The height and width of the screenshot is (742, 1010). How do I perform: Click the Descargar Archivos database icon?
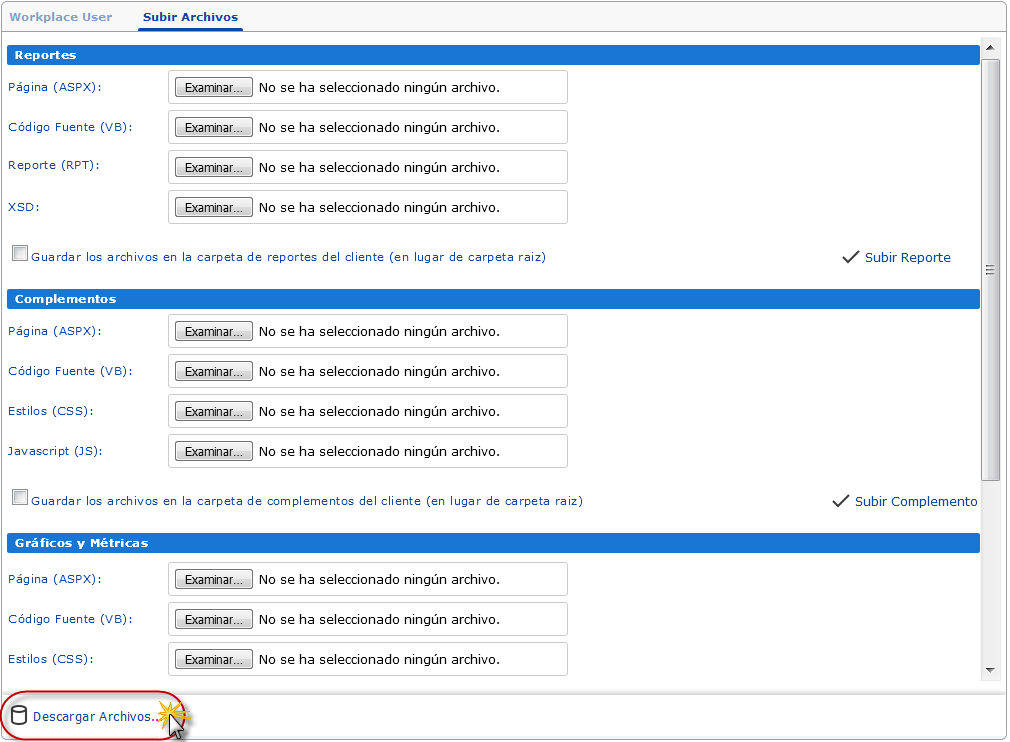point(19,715)
